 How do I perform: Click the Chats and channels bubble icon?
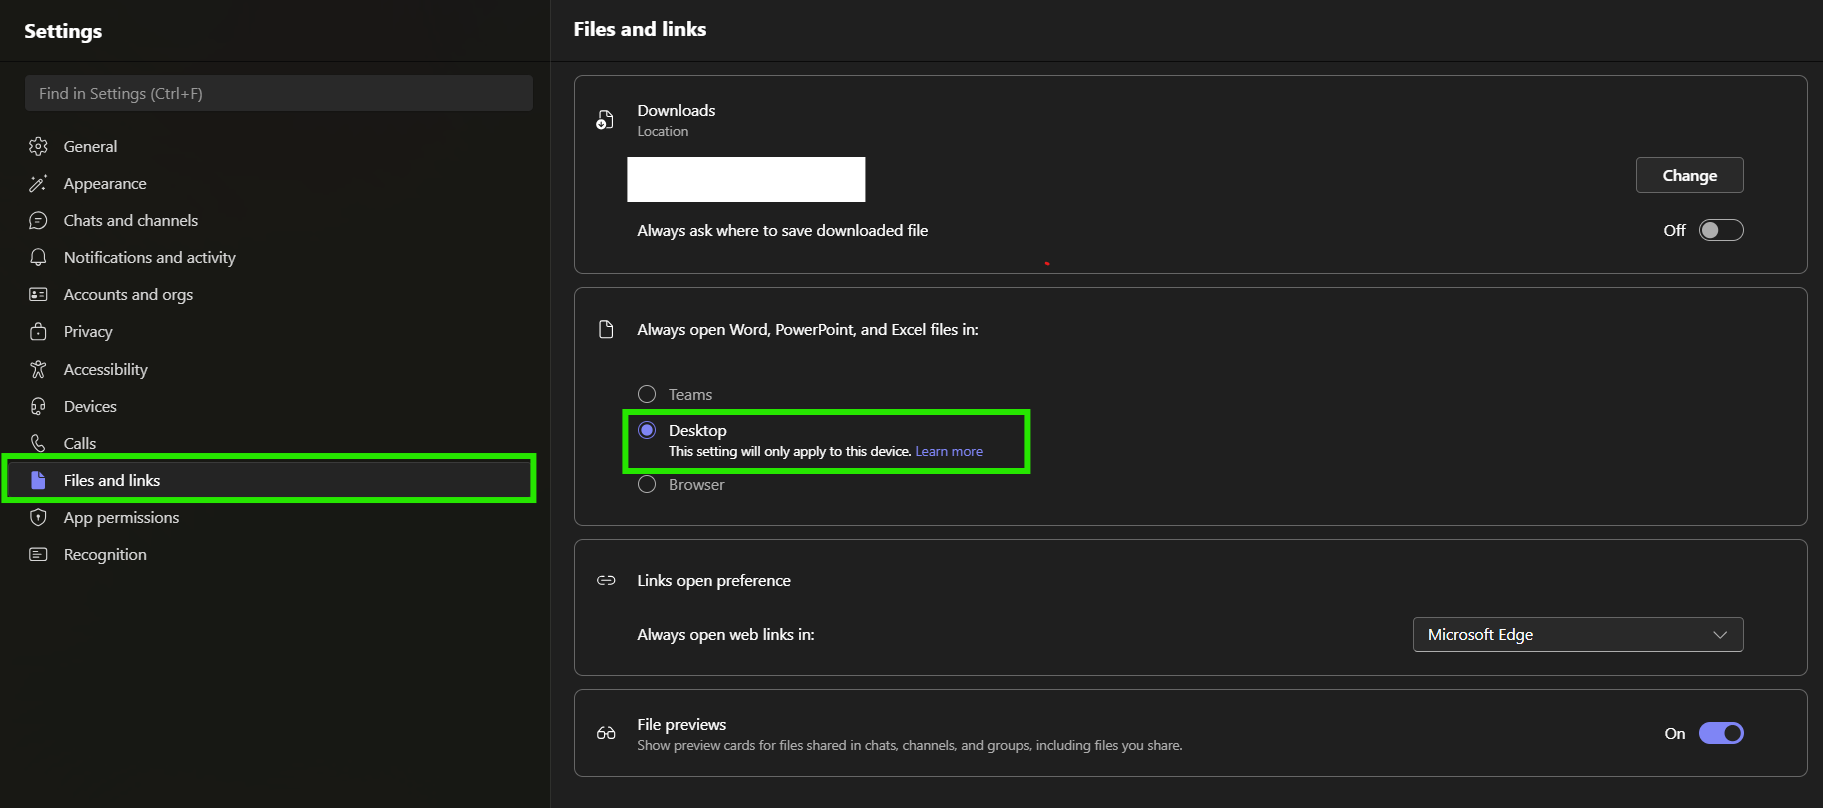[x=38, y=220]
